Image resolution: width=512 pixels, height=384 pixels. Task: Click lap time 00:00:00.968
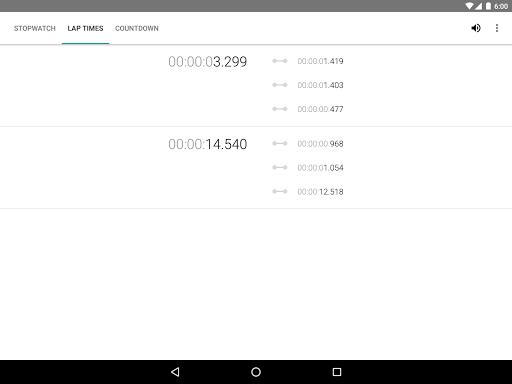(x=320, y=144)
